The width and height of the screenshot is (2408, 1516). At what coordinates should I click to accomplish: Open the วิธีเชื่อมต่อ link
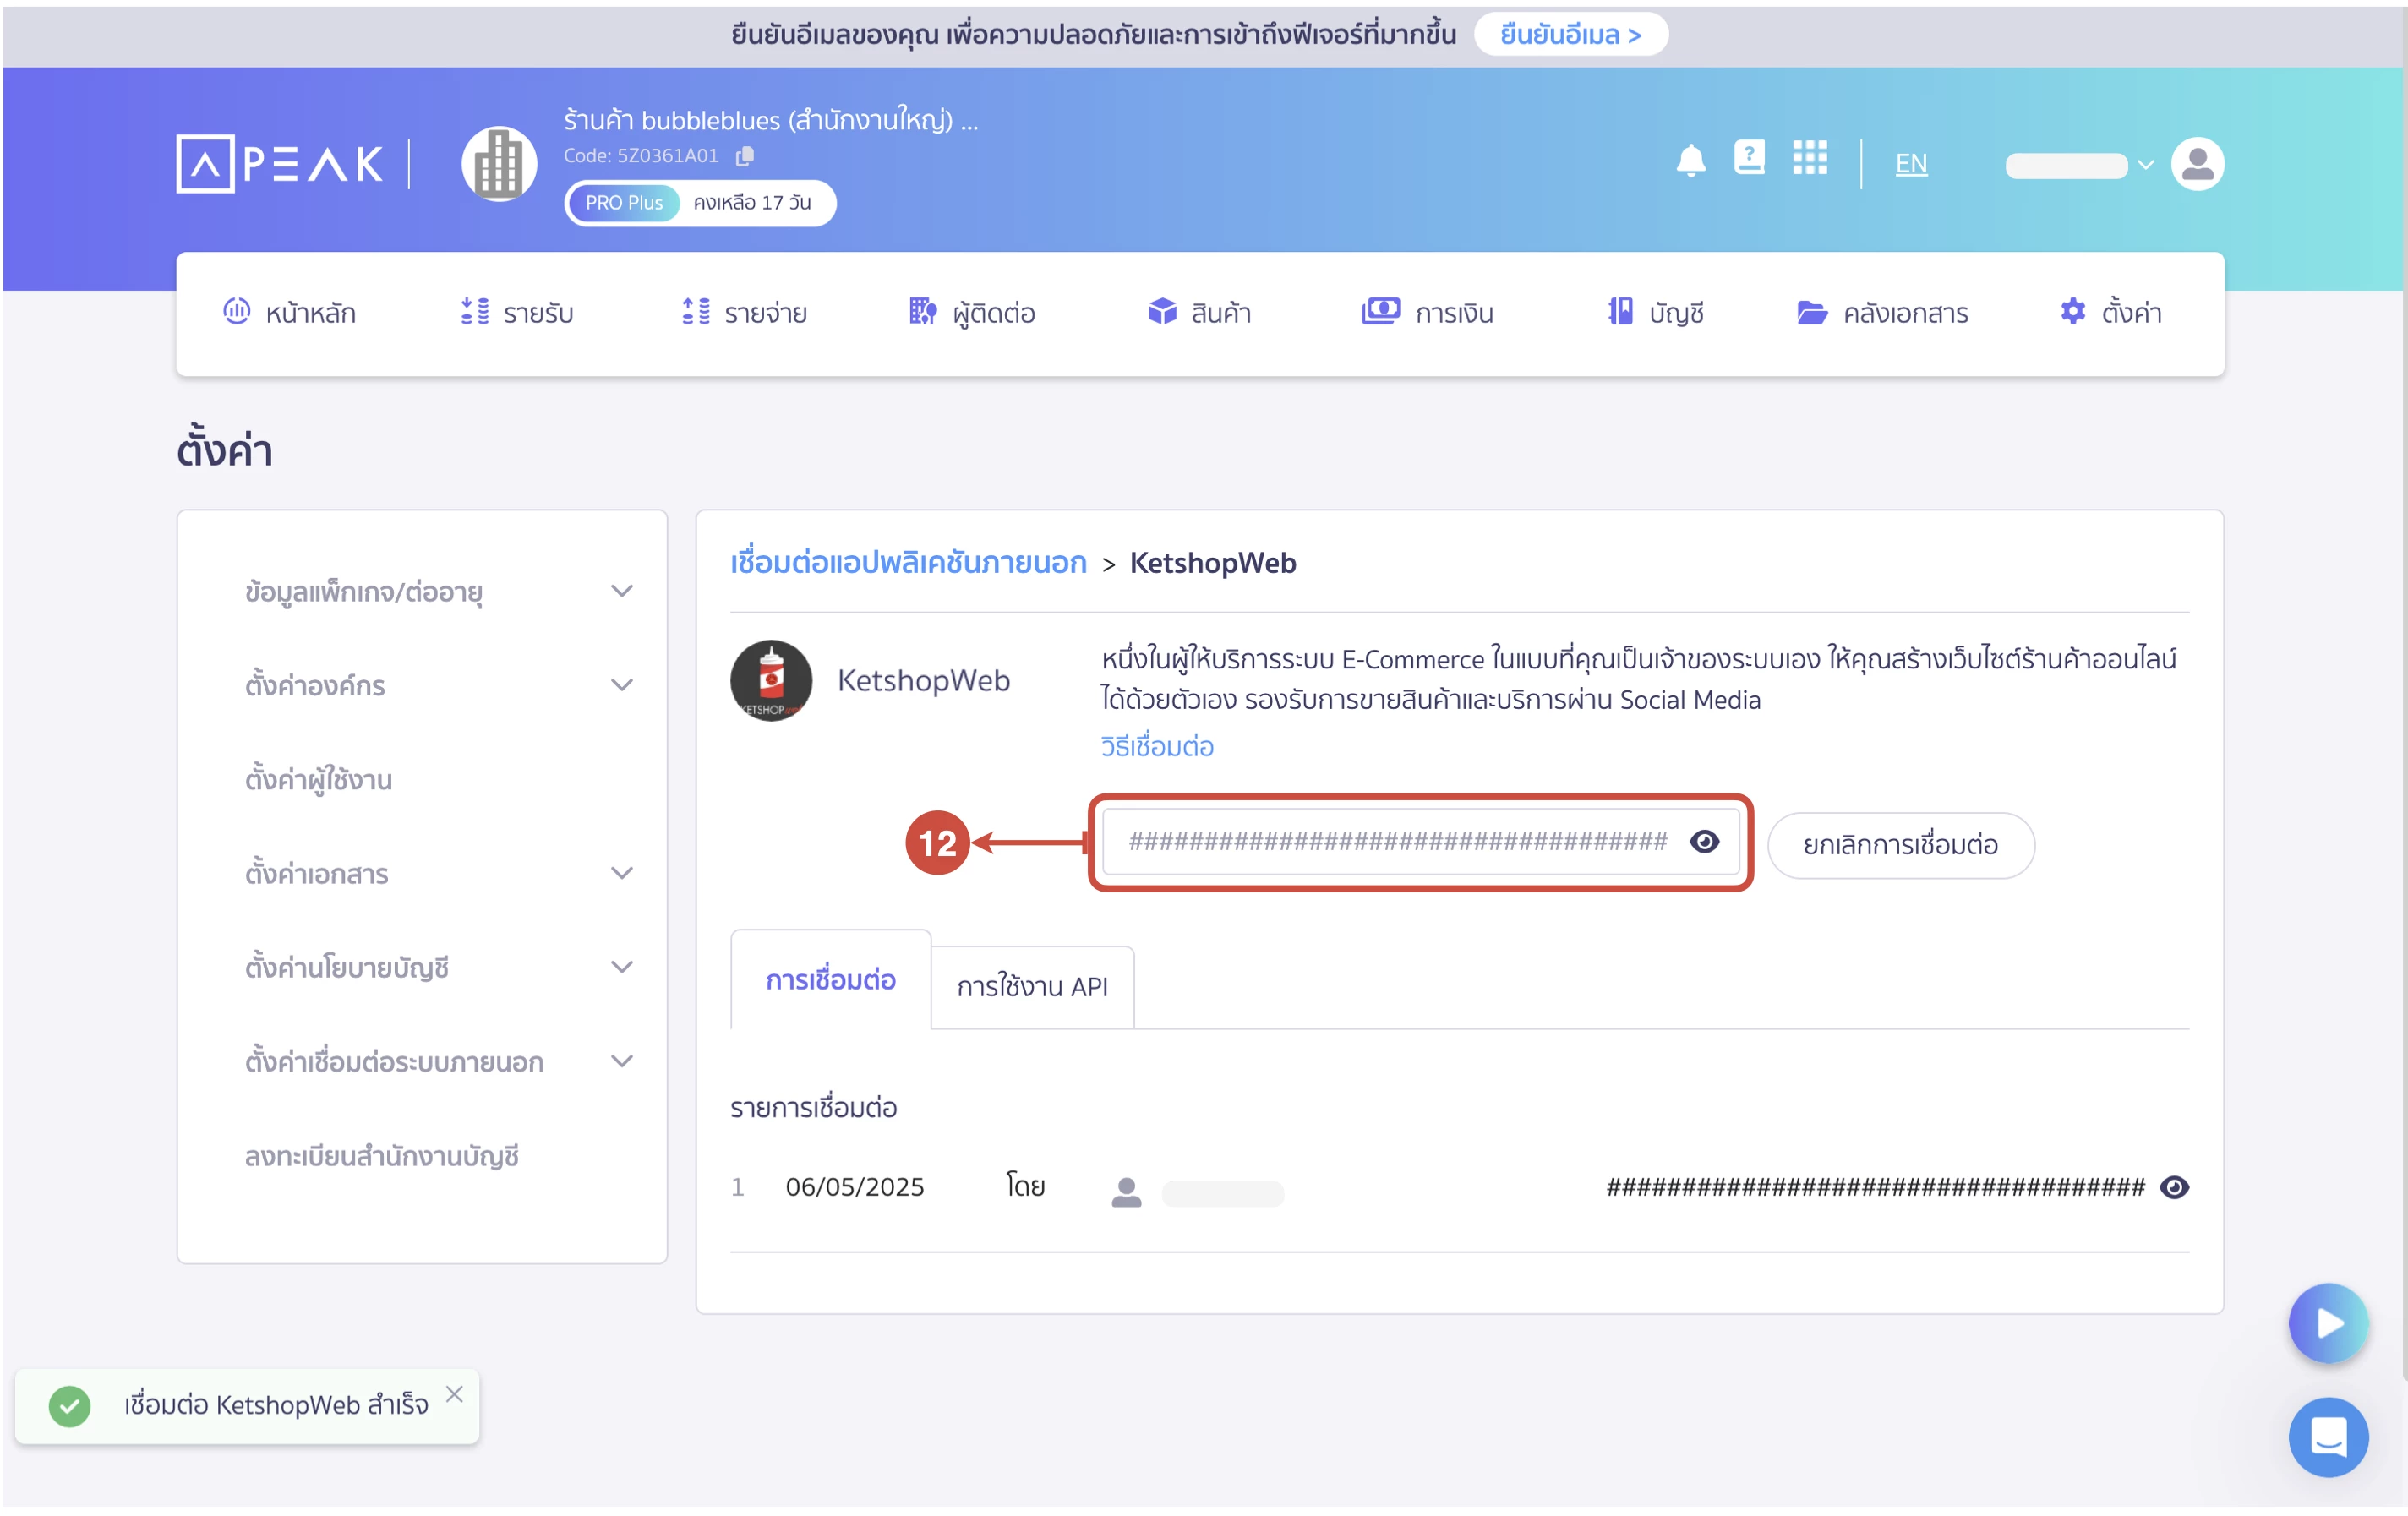click(1156, 747)
